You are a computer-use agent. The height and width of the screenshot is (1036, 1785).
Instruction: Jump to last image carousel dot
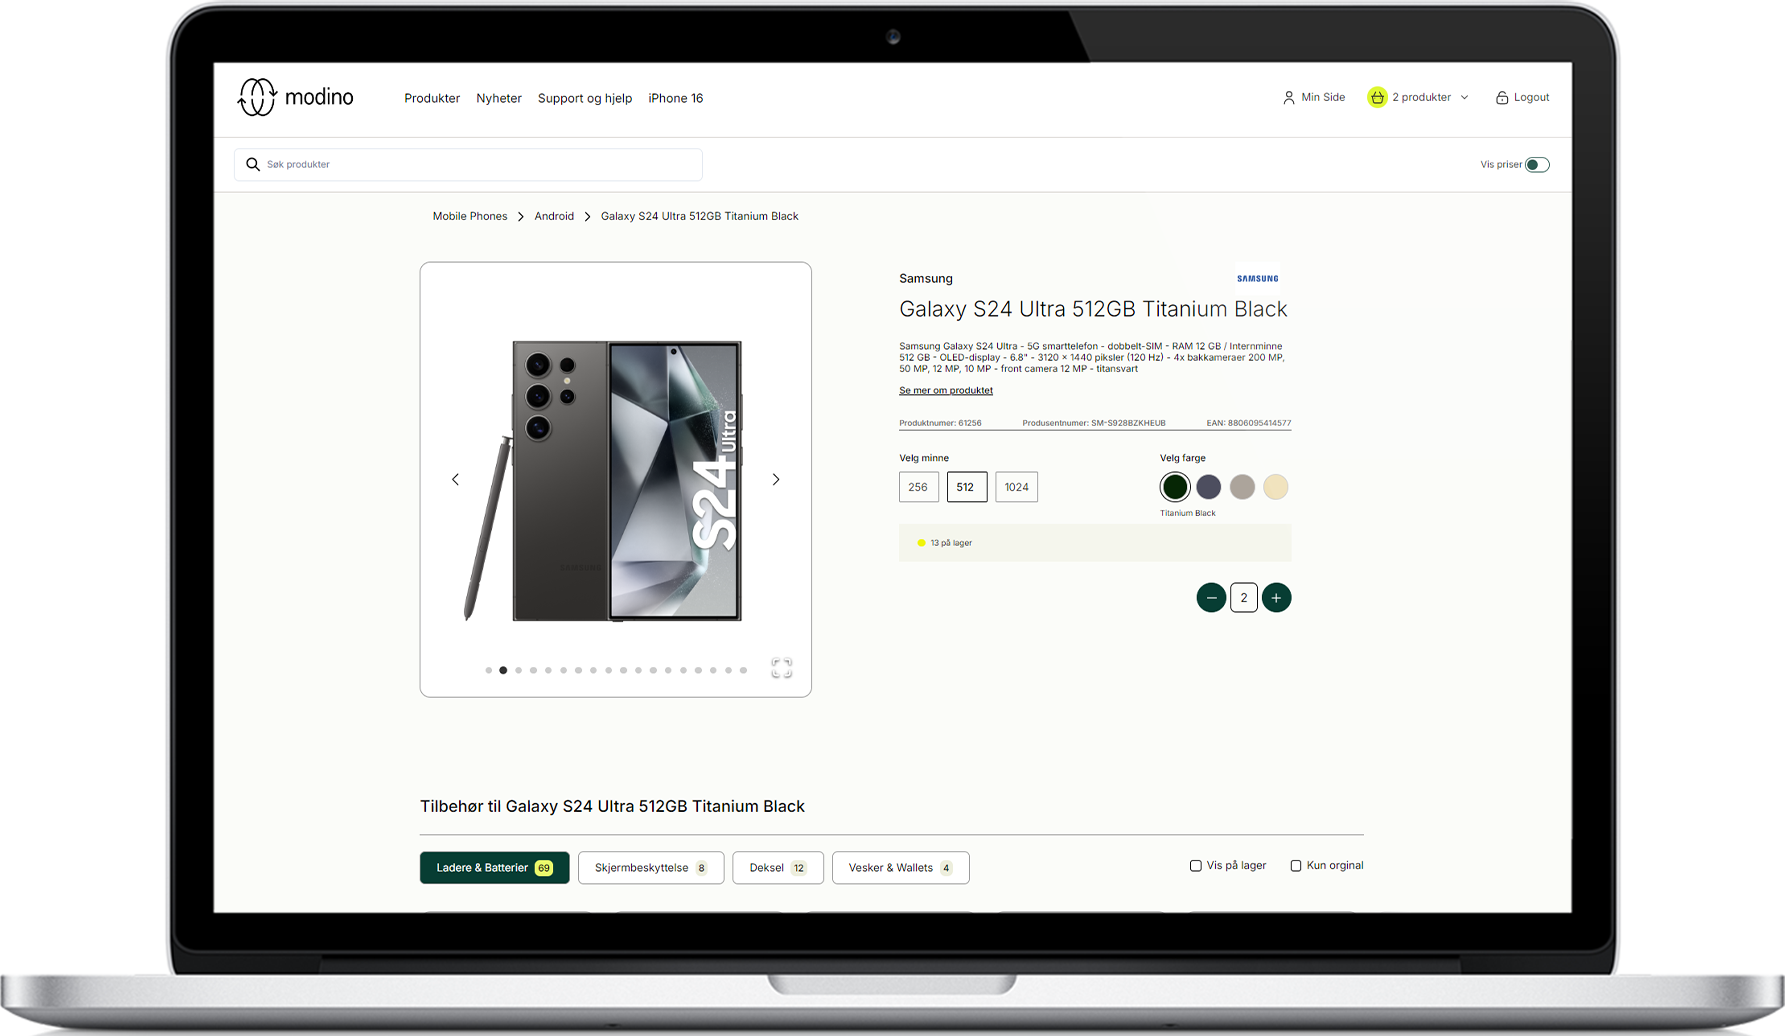pos(743,670)
